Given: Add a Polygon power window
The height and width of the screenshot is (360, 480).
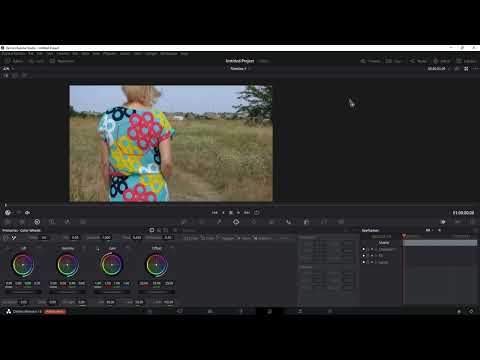Looking at the screenshot, I should [x=226, y=238].
